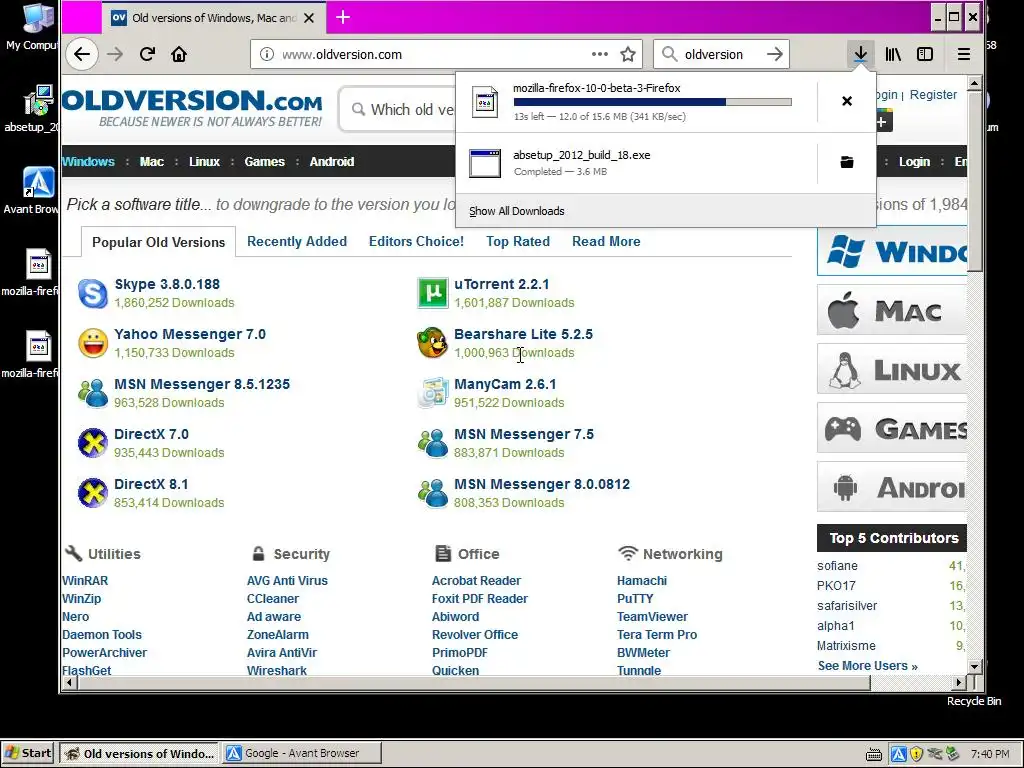Reload the oldversion.com page
The image size is (1024, 768).
pos(147,54)
